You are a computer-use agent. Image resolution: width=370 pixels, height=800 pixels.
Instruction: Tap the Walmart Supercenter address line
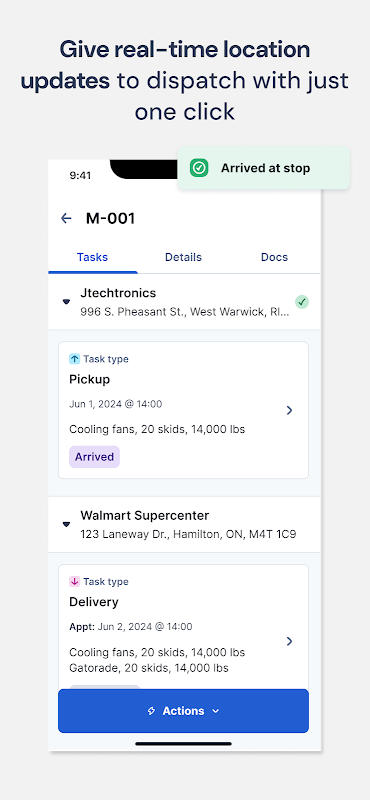[188, 535]
